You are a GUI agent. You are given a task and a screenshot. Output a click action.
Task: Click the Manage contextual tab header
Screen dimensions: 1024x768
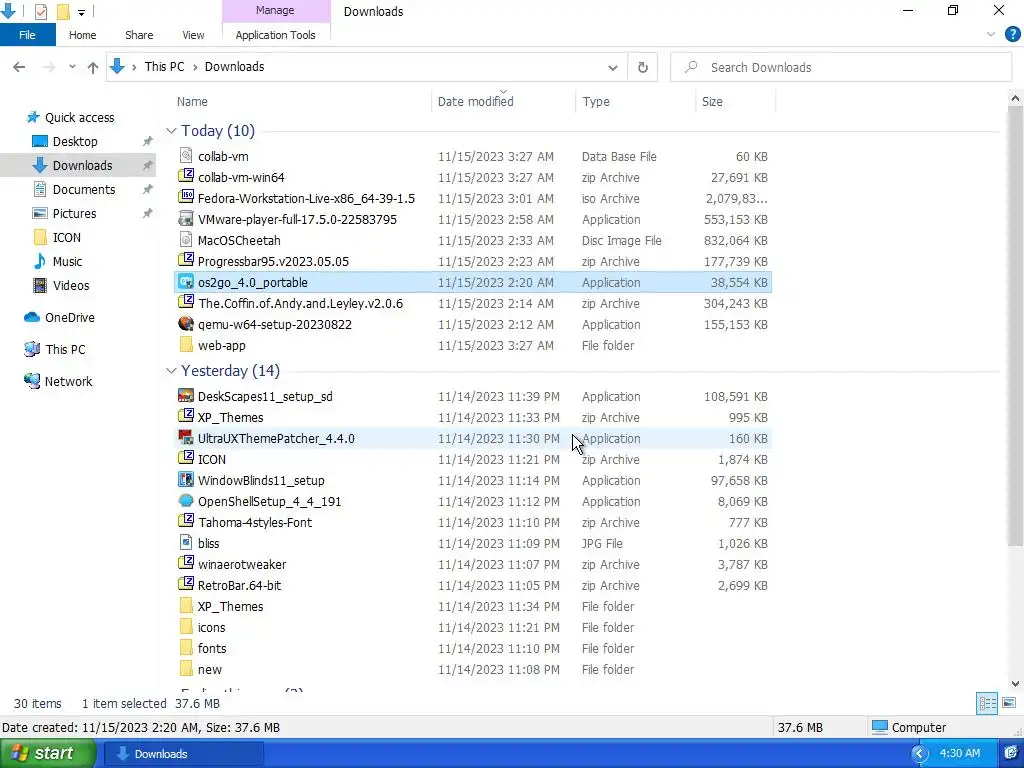coord(275,10)
